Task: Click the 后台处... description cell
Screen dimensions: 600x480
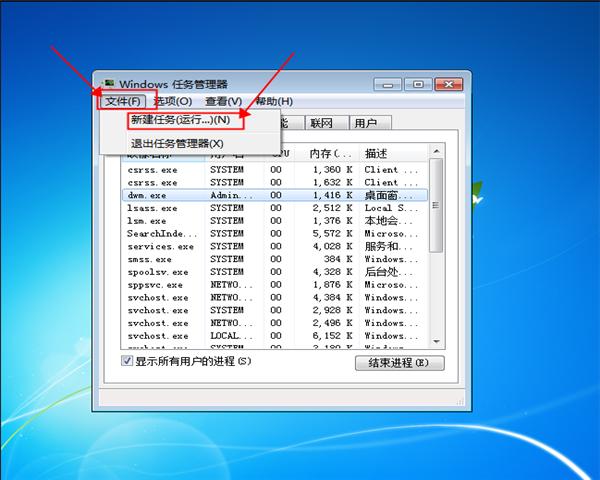Action: click(x=388, y=272)
